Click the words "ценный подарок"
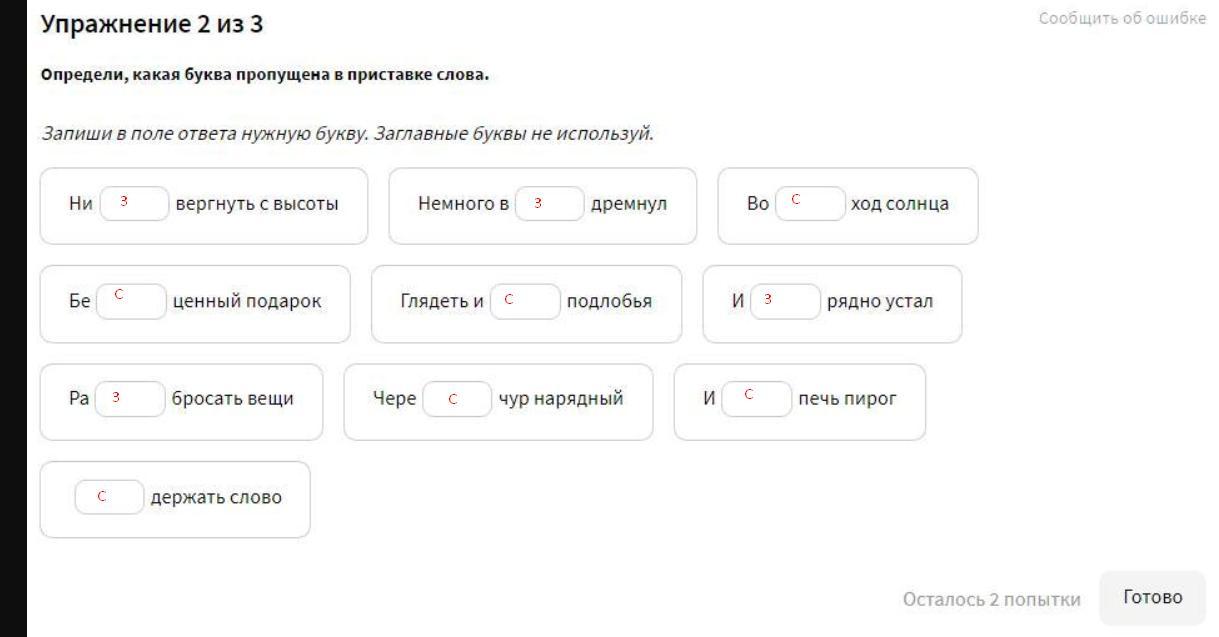The image size is (1219, 637). 247,302
